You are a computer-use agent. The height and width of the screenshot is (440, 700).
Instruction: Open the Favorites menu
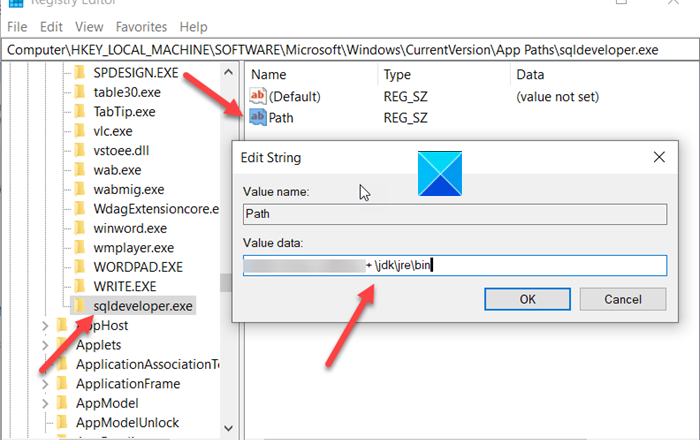coord(141,27)
